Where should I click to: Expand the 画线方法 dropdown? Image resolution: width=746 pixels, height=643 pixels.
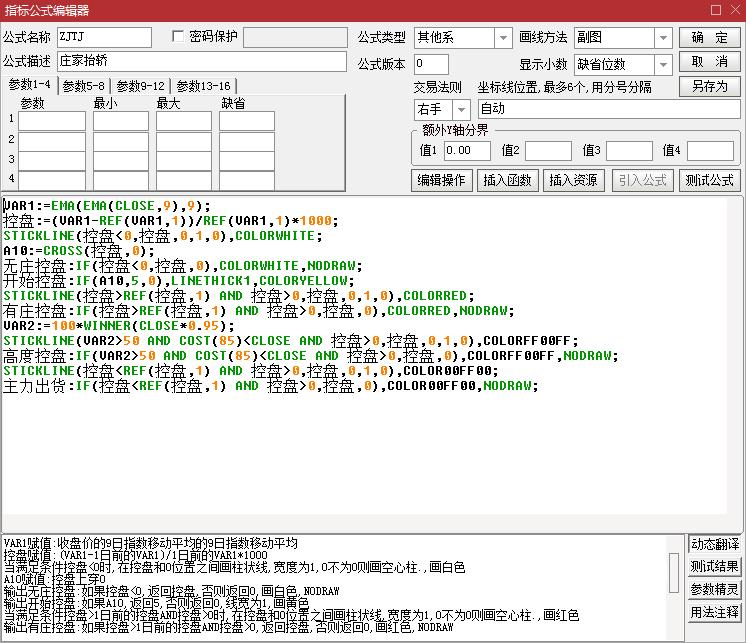click(x=663, y=38)
